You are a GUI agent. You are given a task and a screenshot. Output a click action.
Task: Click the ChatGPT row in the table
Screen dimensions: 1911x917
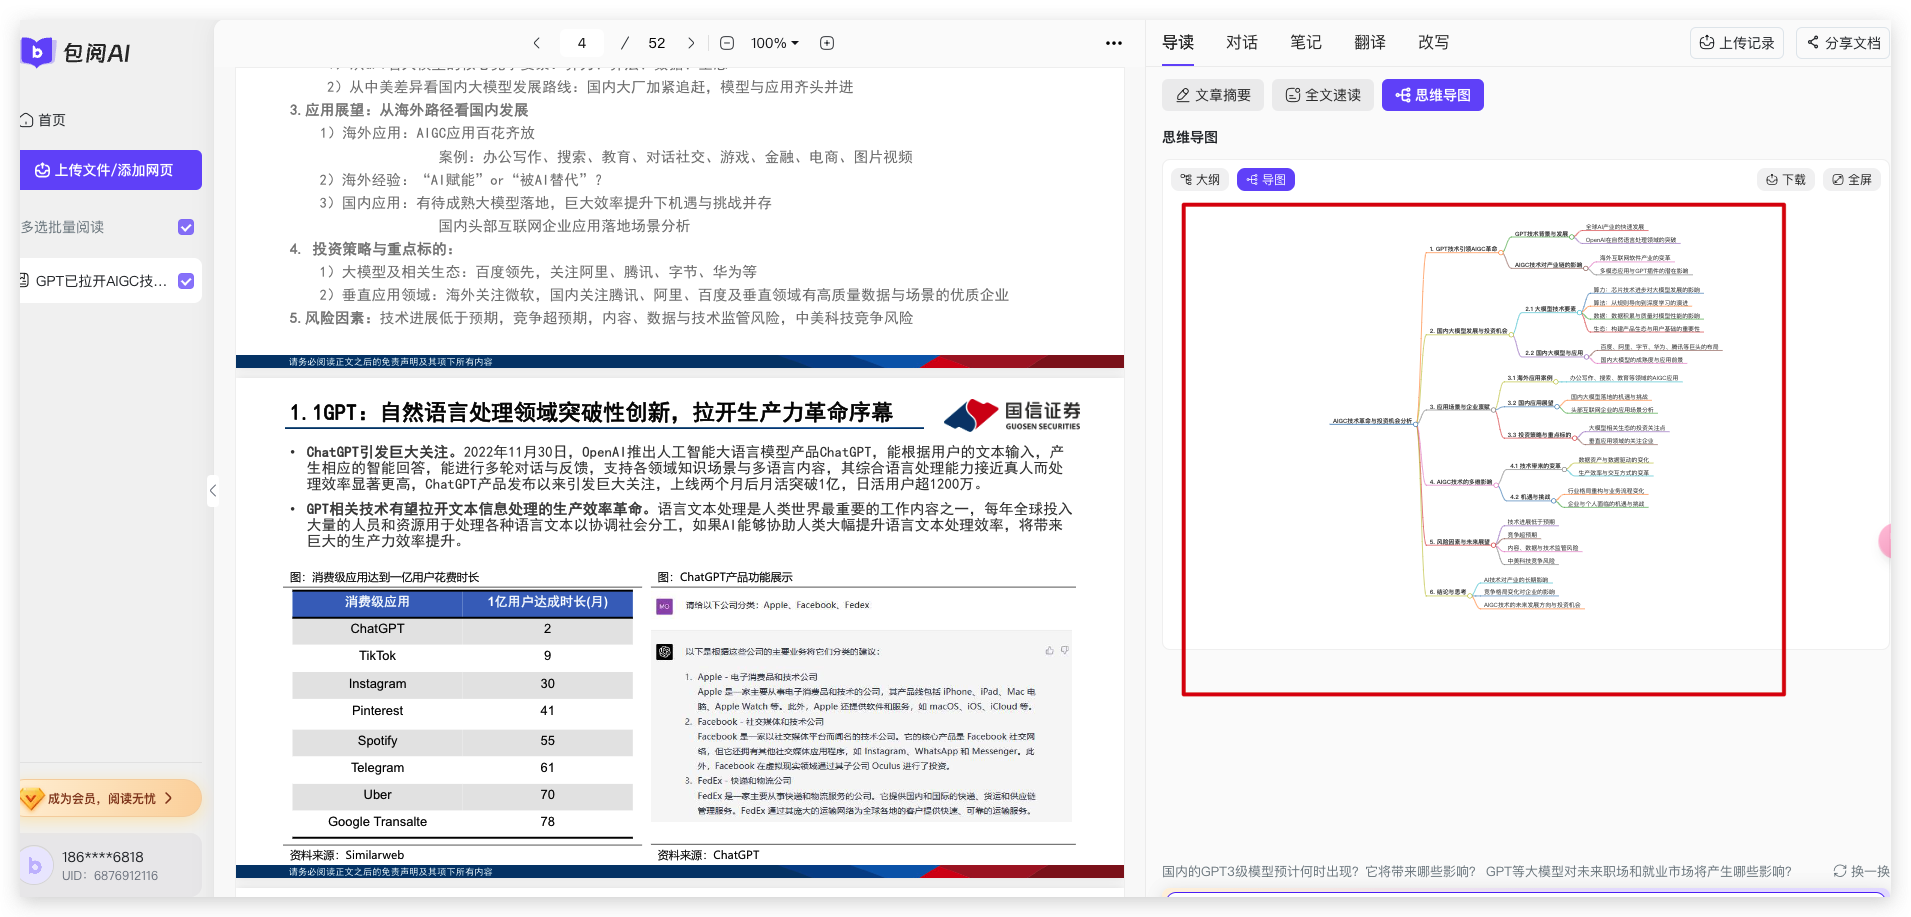click(462, 629)
